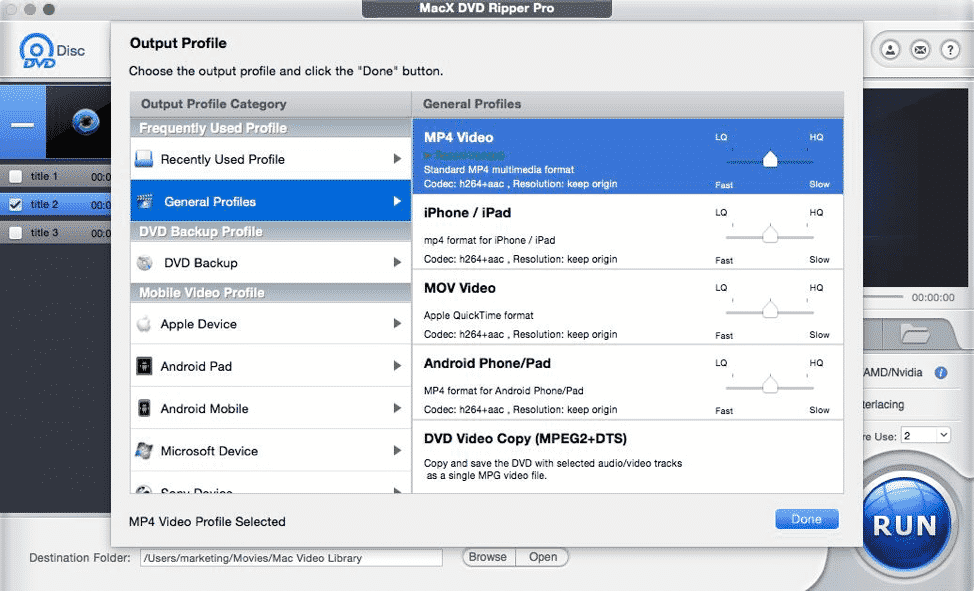The height and width of the screenshot is (591, 974).
Task: Click the Done button
Action: pyautogui.click(x=807, y=519)
